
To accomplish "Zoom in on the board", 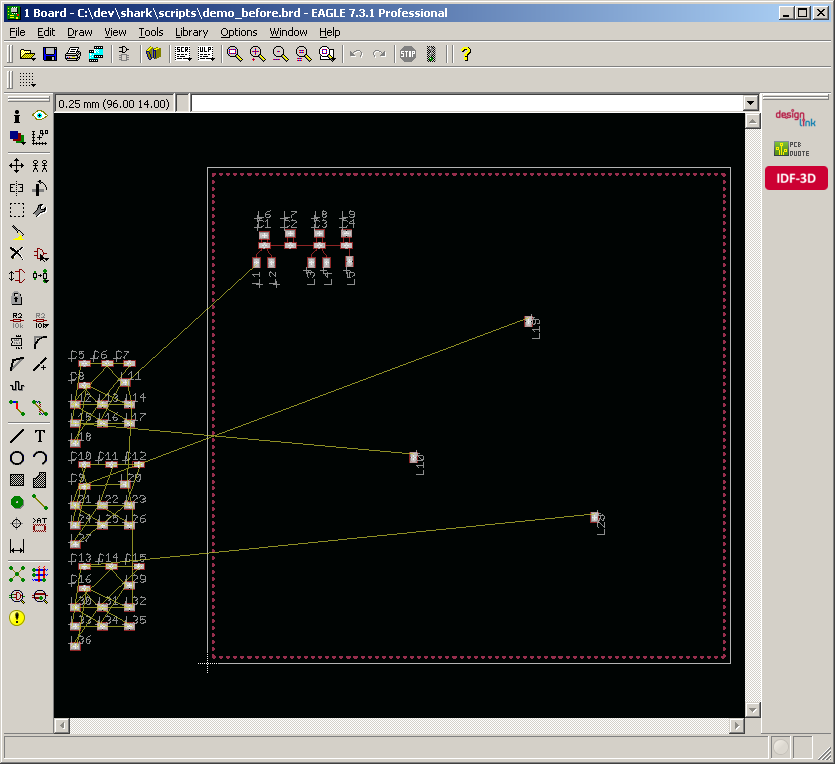I will coord(258,54).
